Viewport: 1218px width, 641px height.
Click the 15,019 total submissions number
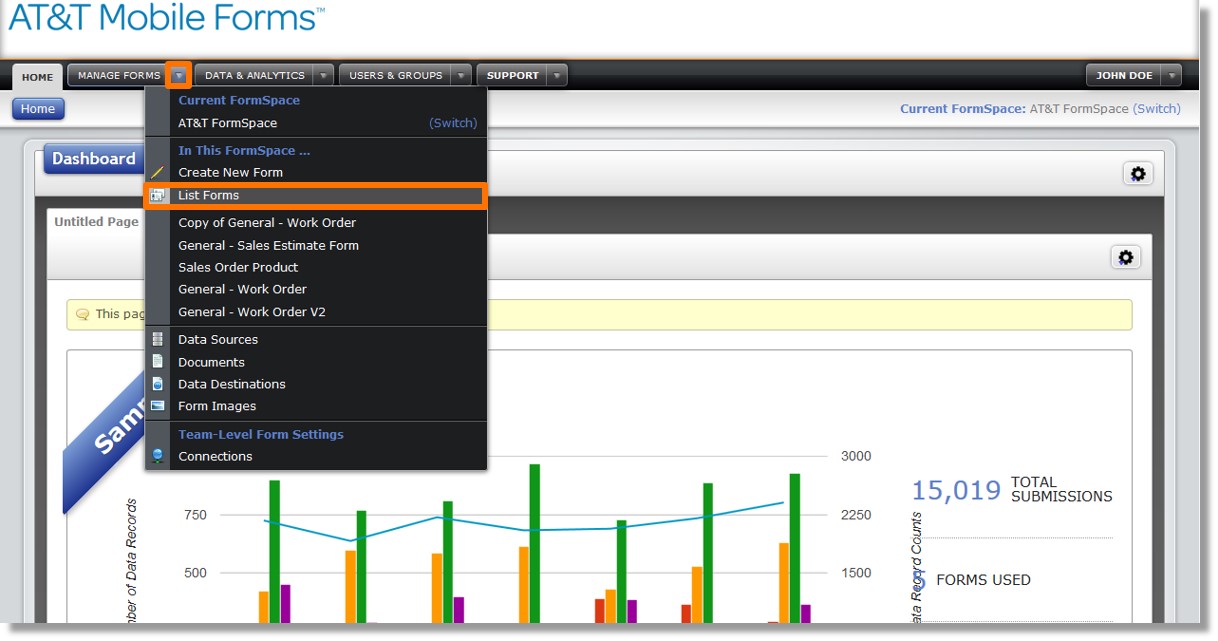pos(956,490)
